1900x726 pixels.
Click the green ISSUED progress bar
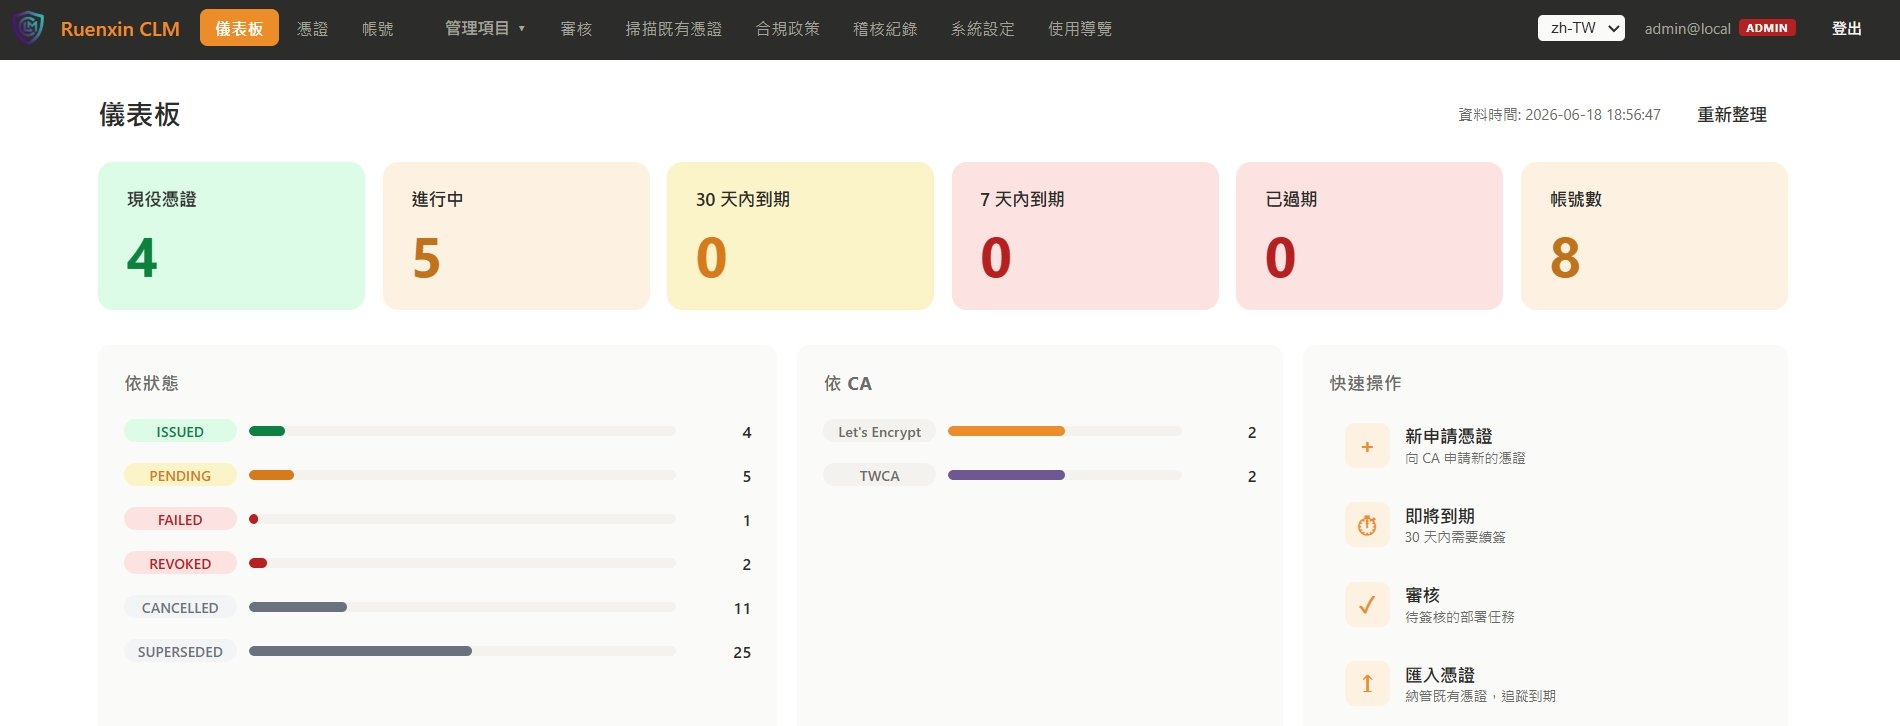[x=267, y=431]
